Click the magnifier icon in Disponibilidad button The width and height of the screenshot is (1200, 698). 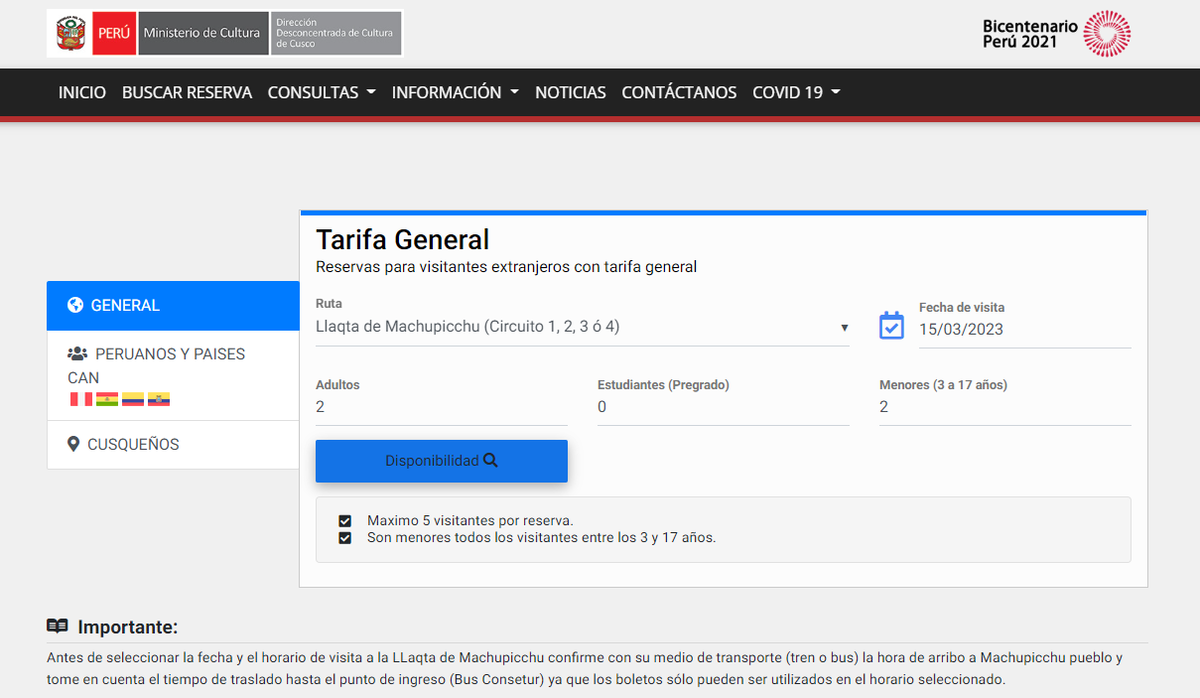(x=490, y=461)
